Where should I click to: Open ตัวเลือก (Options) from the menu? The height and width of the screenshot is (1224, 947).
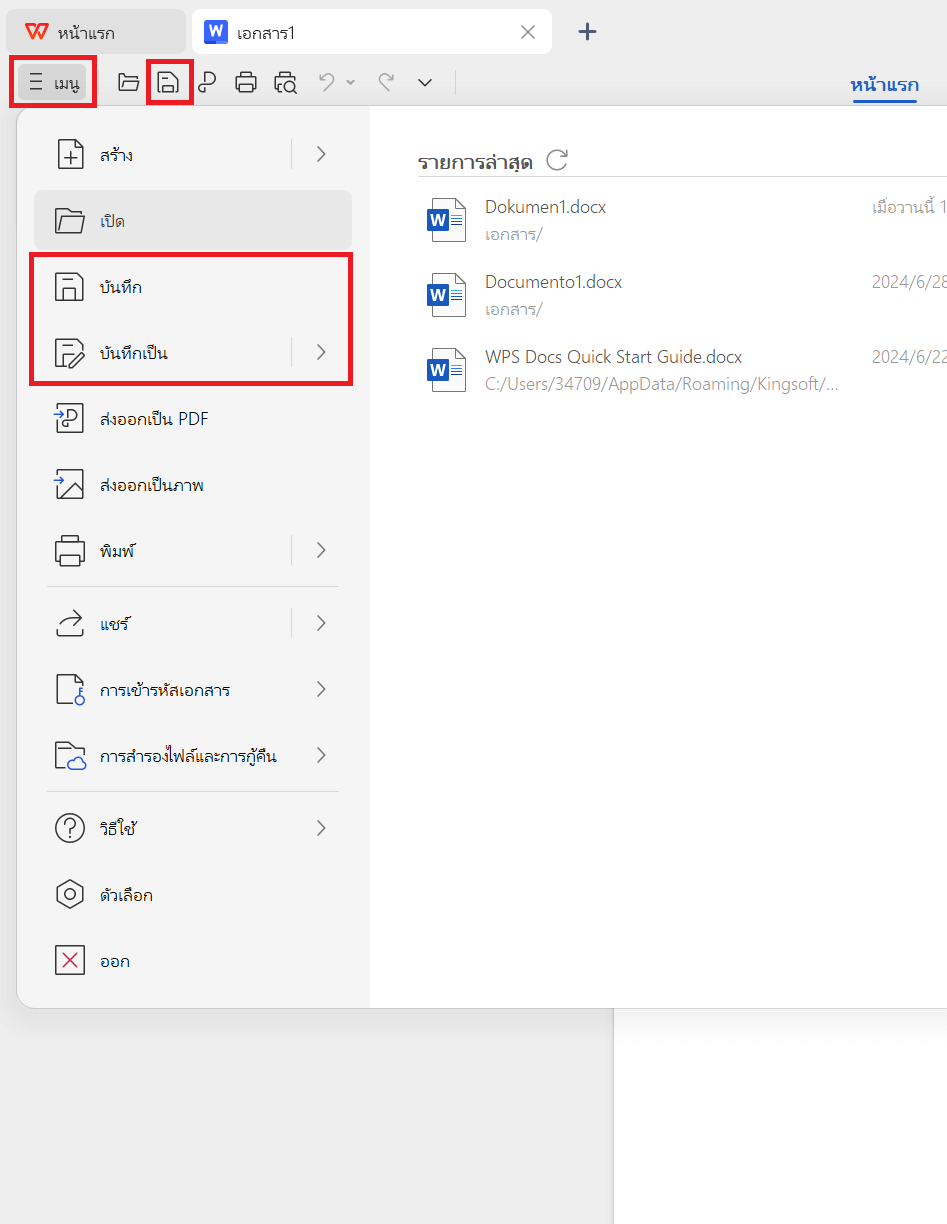tap(193, 895)
